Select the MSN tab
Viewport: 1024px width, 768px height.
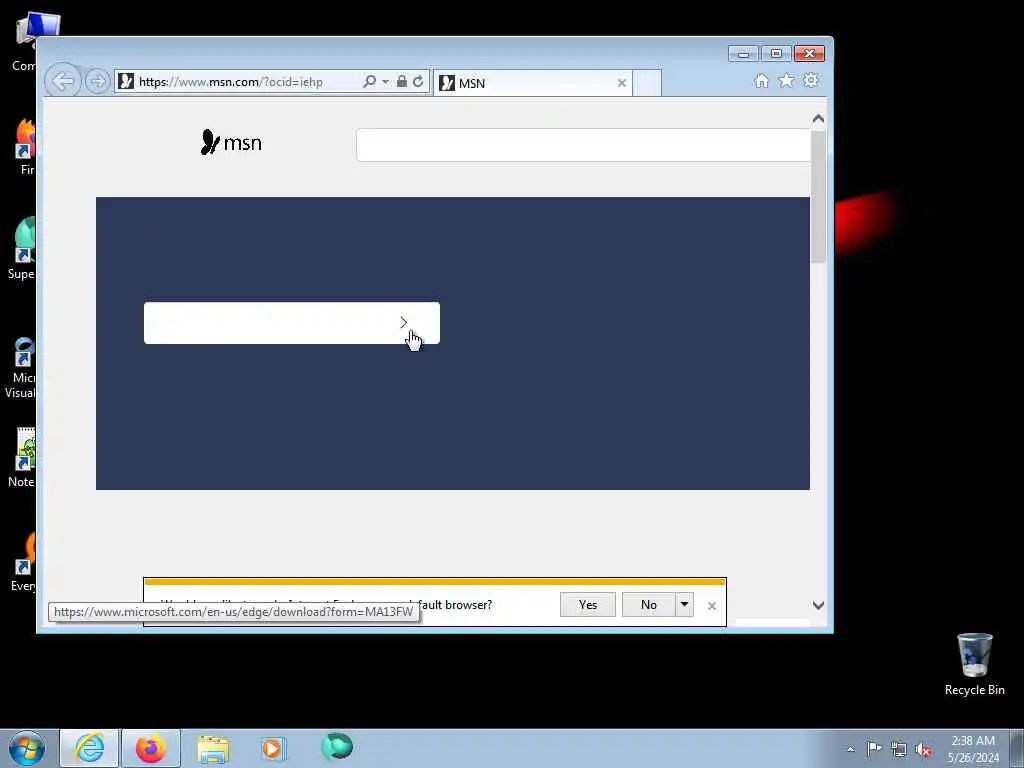532,83
